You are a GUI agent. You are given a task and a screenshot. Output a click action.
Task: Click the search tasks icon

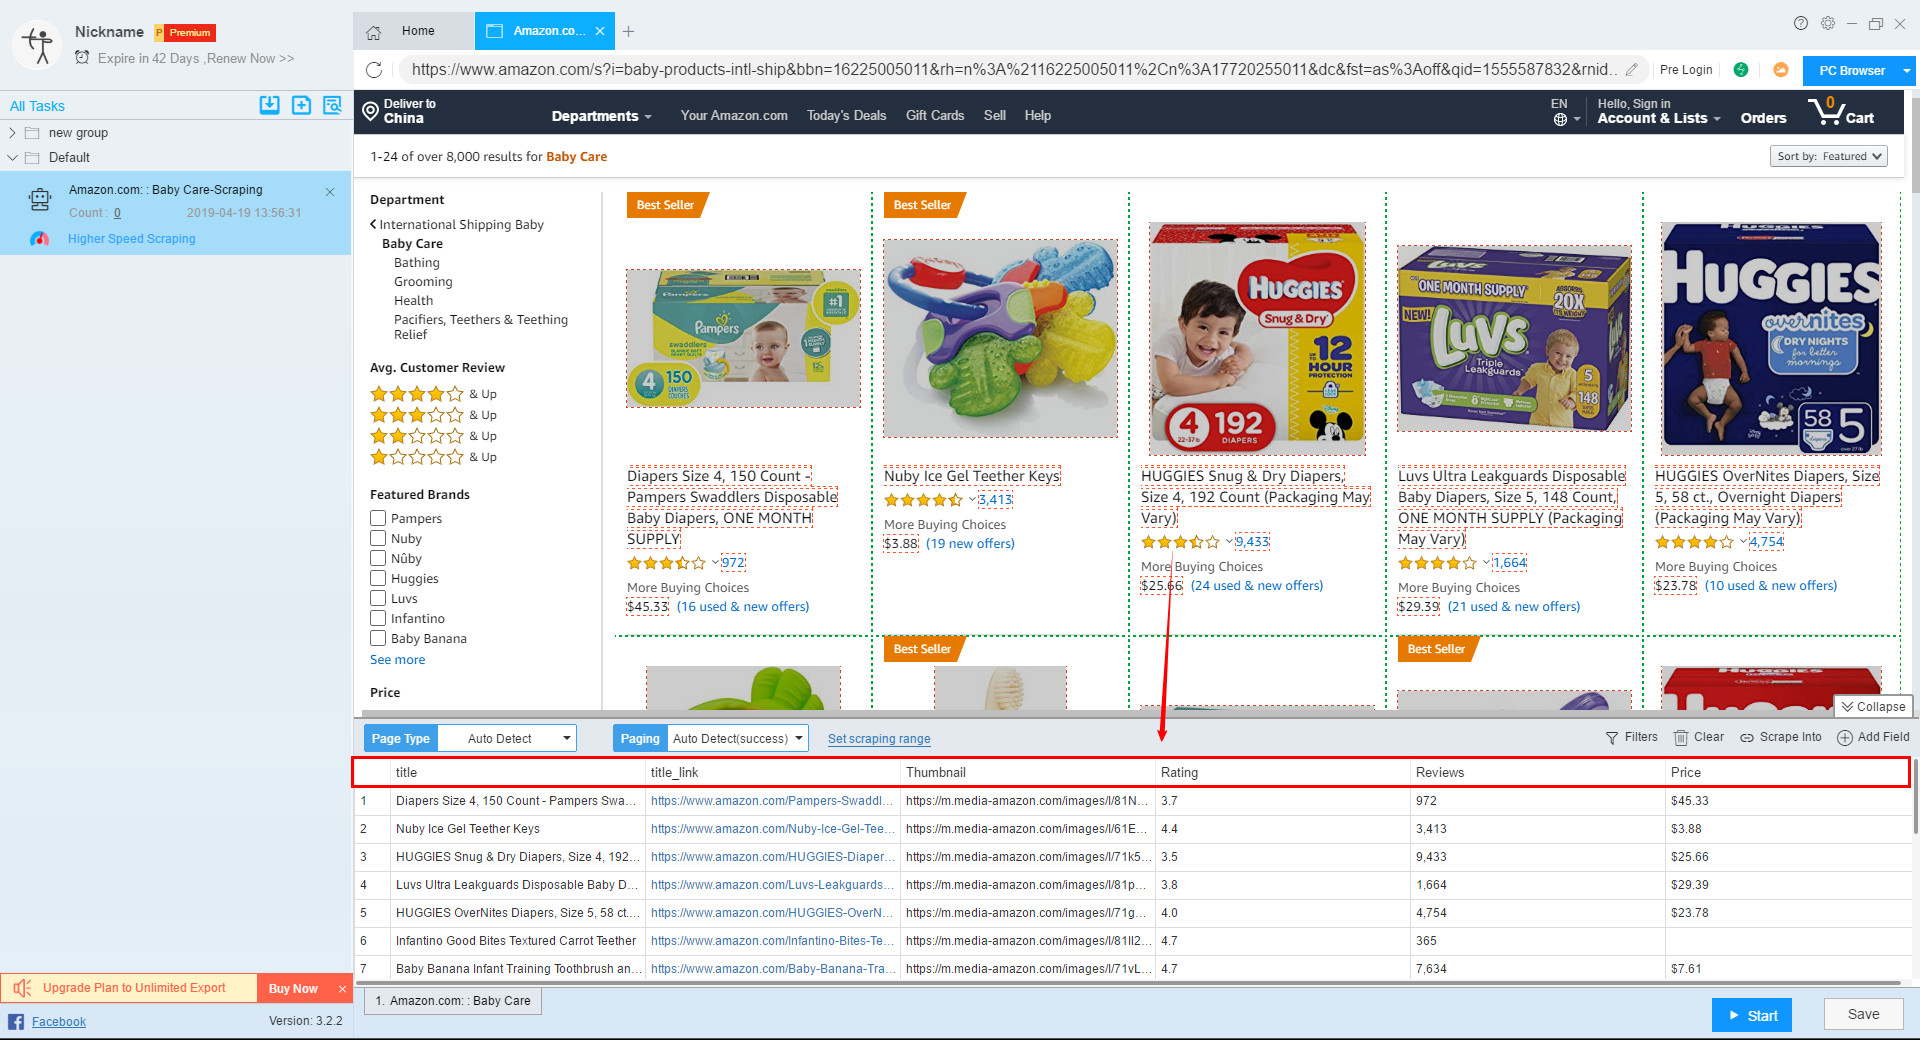coord(332,105)
